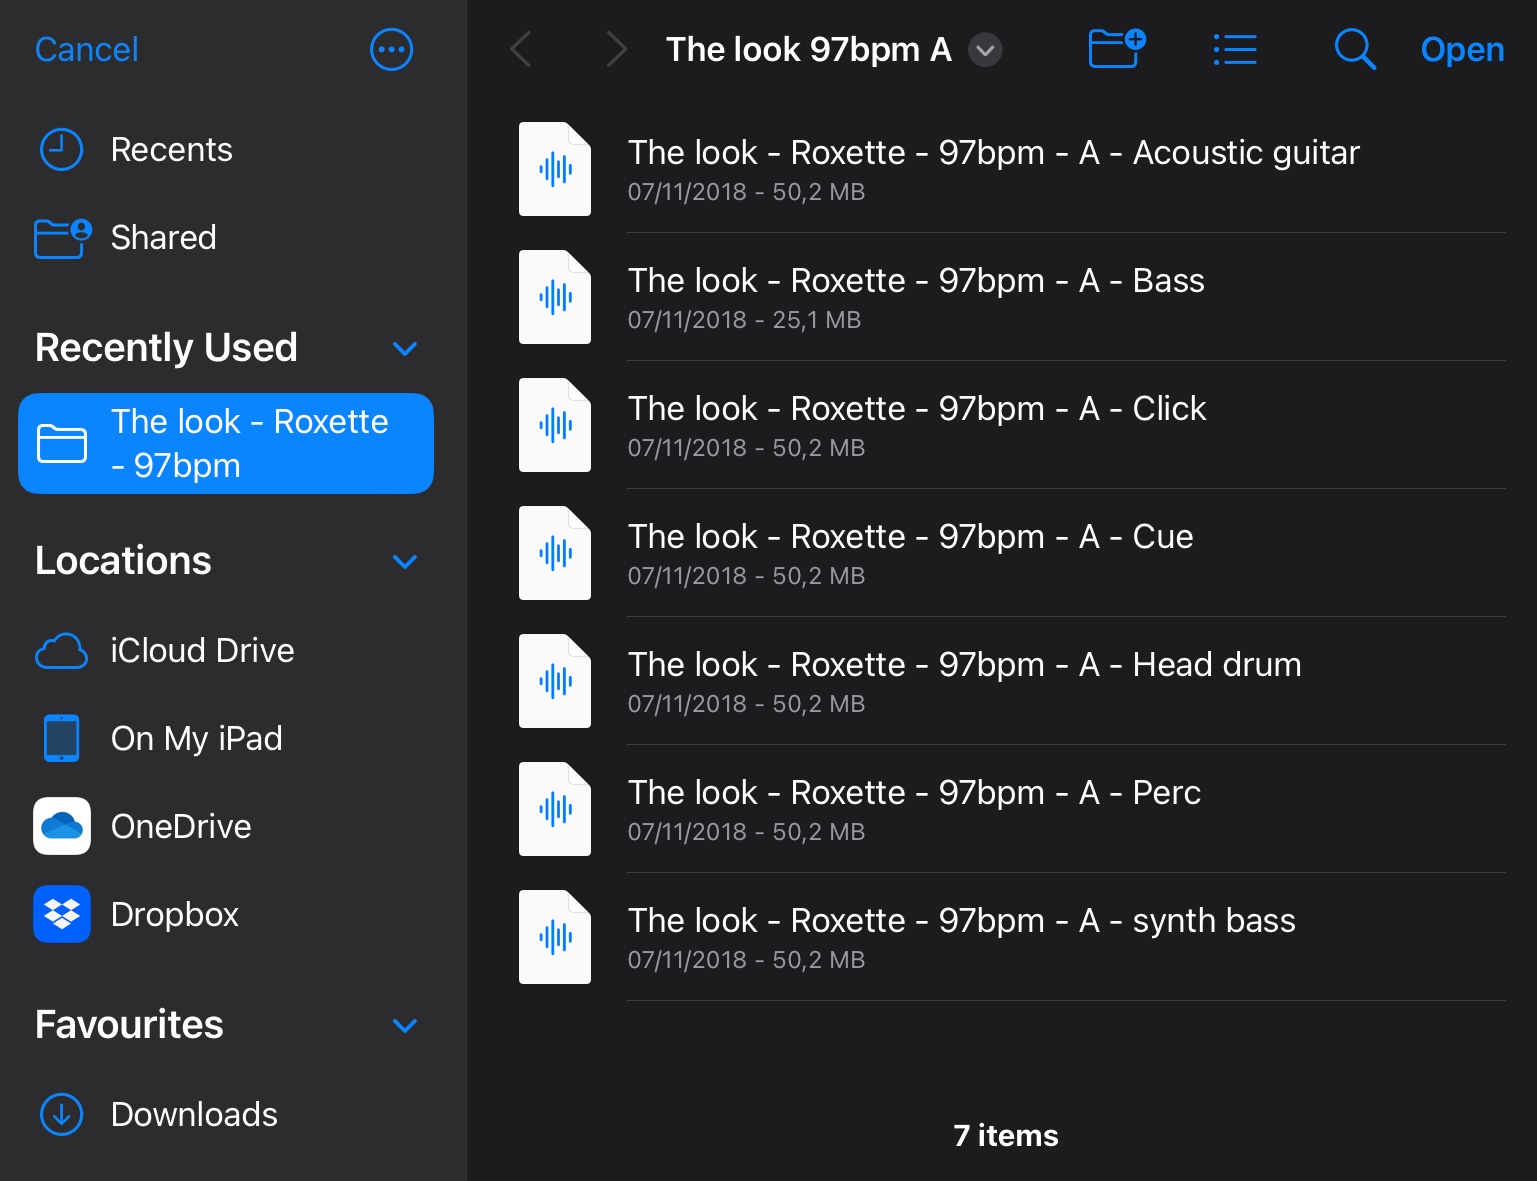
Task: Click the Acoustic guitar audio file icon
Action: [555, 169]
